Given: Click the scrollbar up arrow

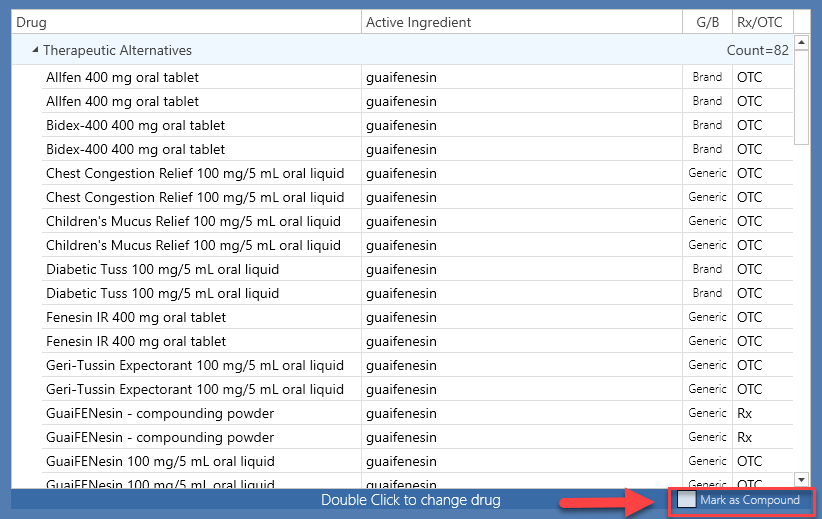Looking at the screenshot, I should 802,42.
